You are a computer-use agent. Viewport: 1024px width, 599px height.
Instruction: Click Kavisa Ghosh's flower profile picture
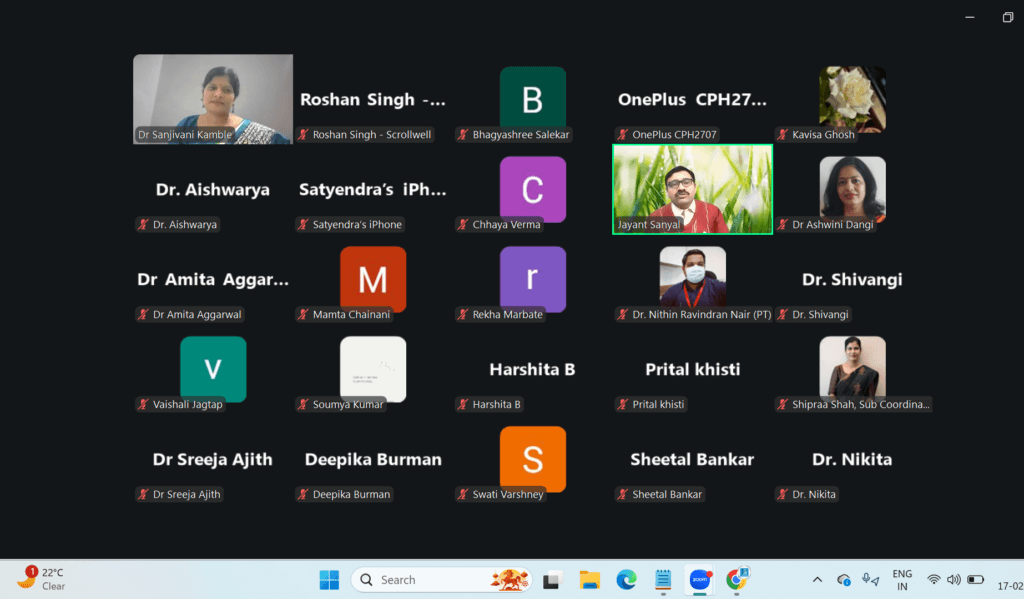[x=852, y=98]
